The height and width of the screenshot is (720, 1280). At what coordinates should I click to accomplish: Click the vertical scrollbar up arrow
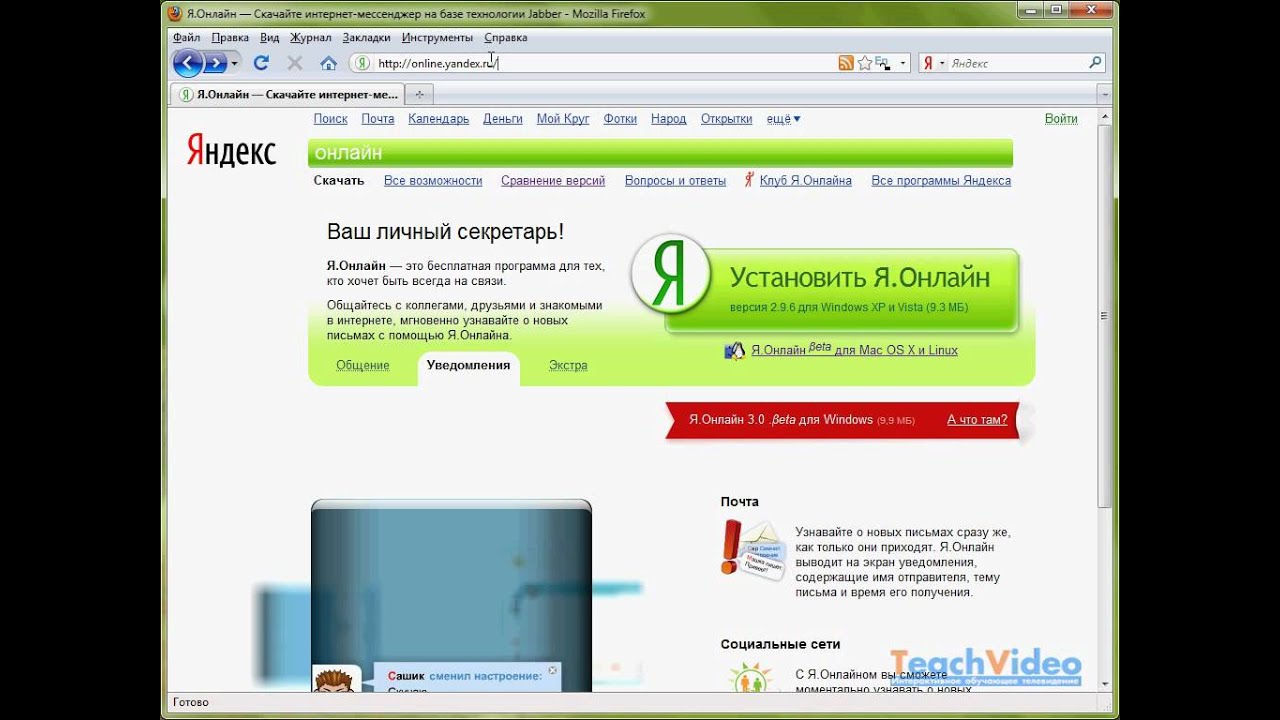pos(1104,114)
